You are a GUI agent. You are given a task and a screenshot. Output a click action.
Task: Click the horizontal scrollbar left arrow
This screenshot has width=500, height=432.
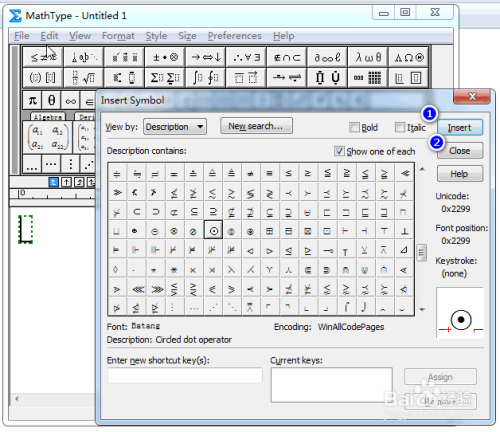(x=17, y=398)
